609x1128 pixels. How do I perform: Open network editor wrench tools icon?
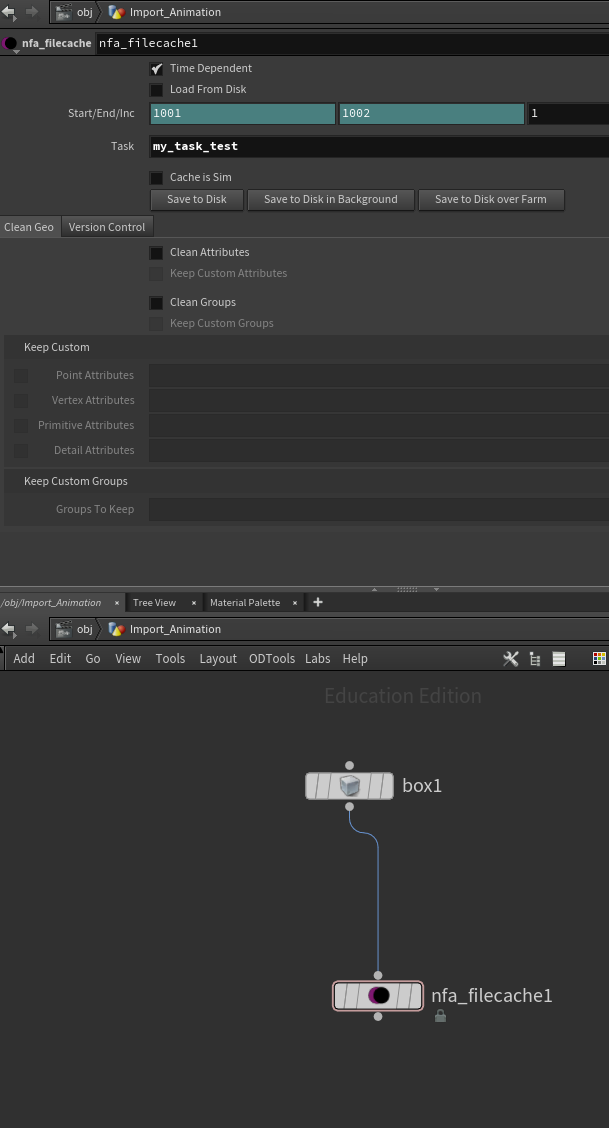click(510, 659)
